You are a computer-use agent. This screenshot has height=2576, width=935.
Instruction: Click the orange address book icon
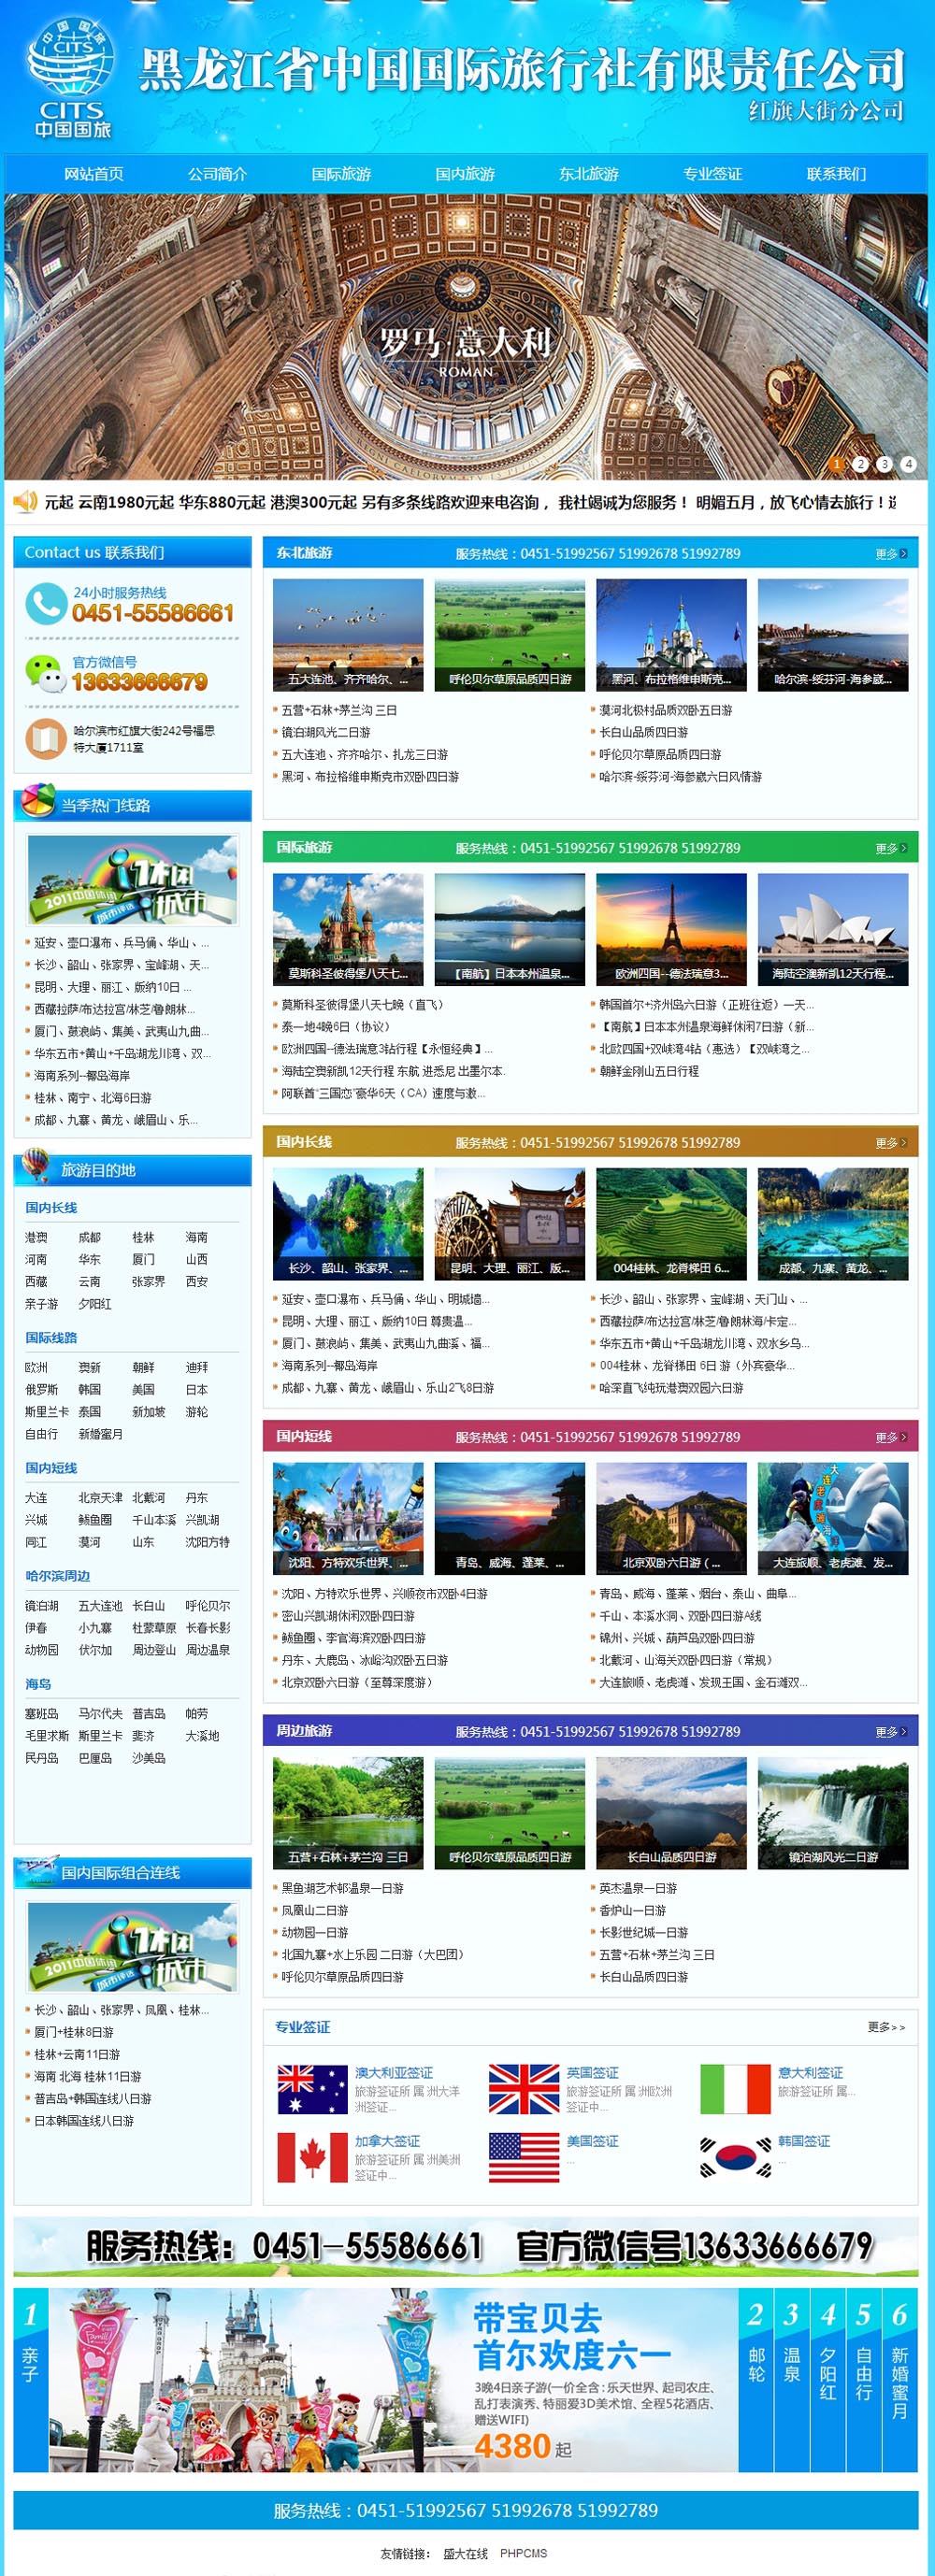[x=45, y=739]
